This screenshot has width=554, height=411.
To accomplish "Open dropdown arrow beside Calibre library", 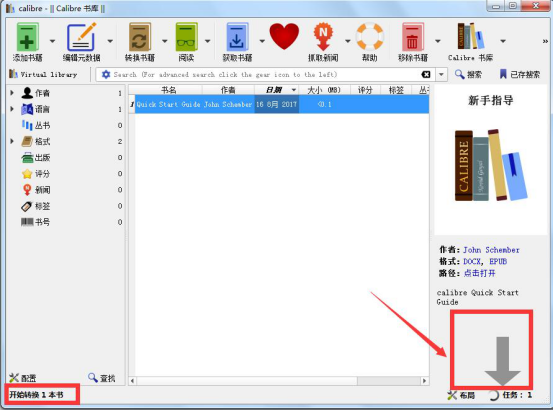I will coord(503,41).
